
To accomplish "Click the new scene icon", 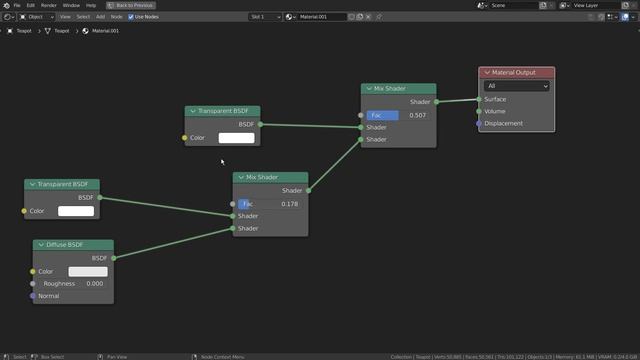I will (543, 5).
